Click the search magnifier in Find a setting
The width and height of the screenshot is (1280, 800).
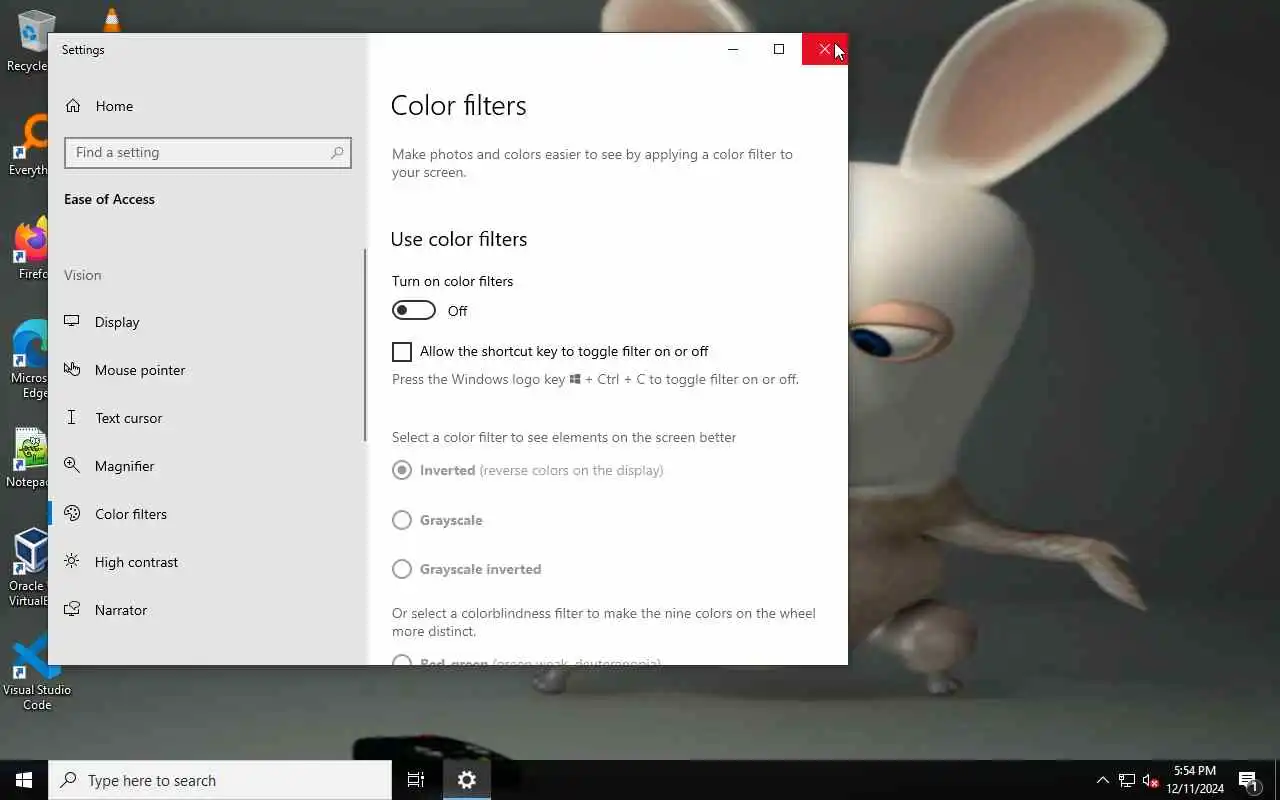(x=337, y=153)
